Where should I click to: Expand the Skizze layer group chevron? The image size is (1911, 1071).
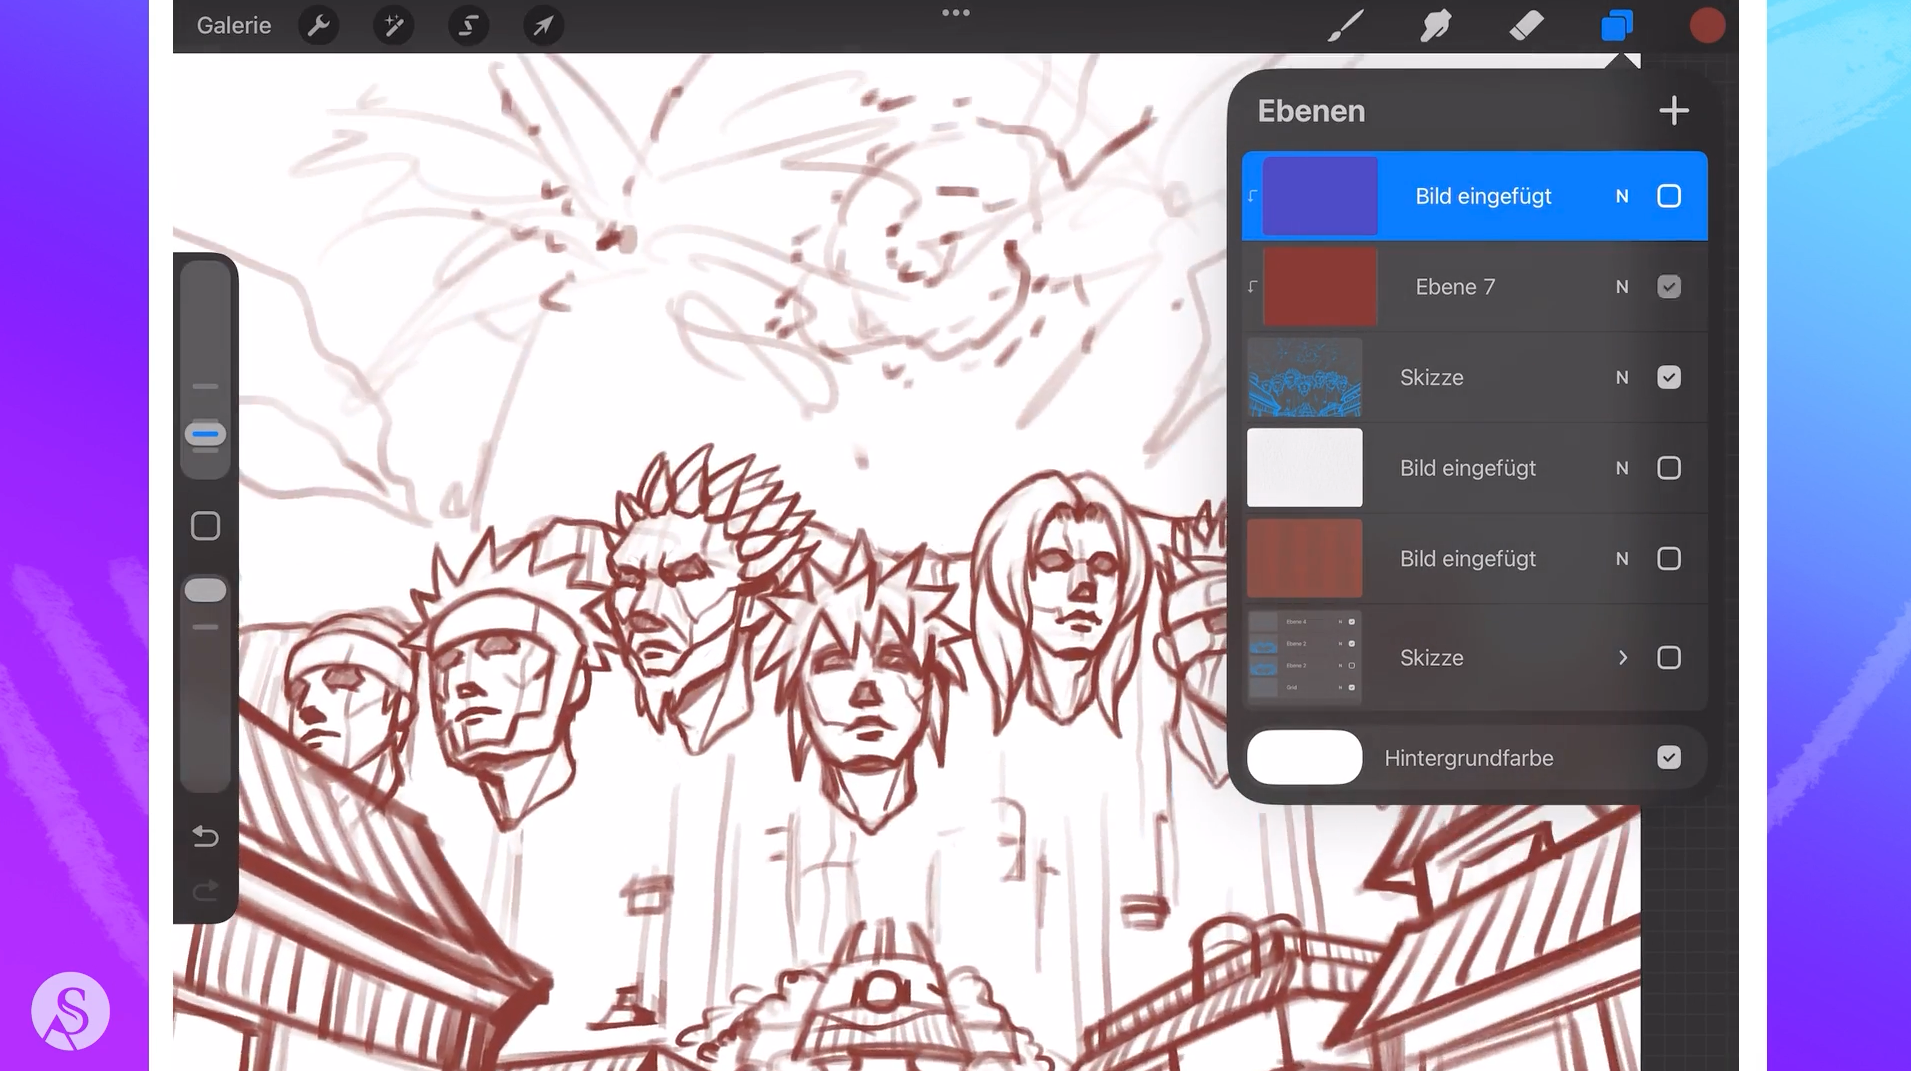click(x=1622, y=658)
